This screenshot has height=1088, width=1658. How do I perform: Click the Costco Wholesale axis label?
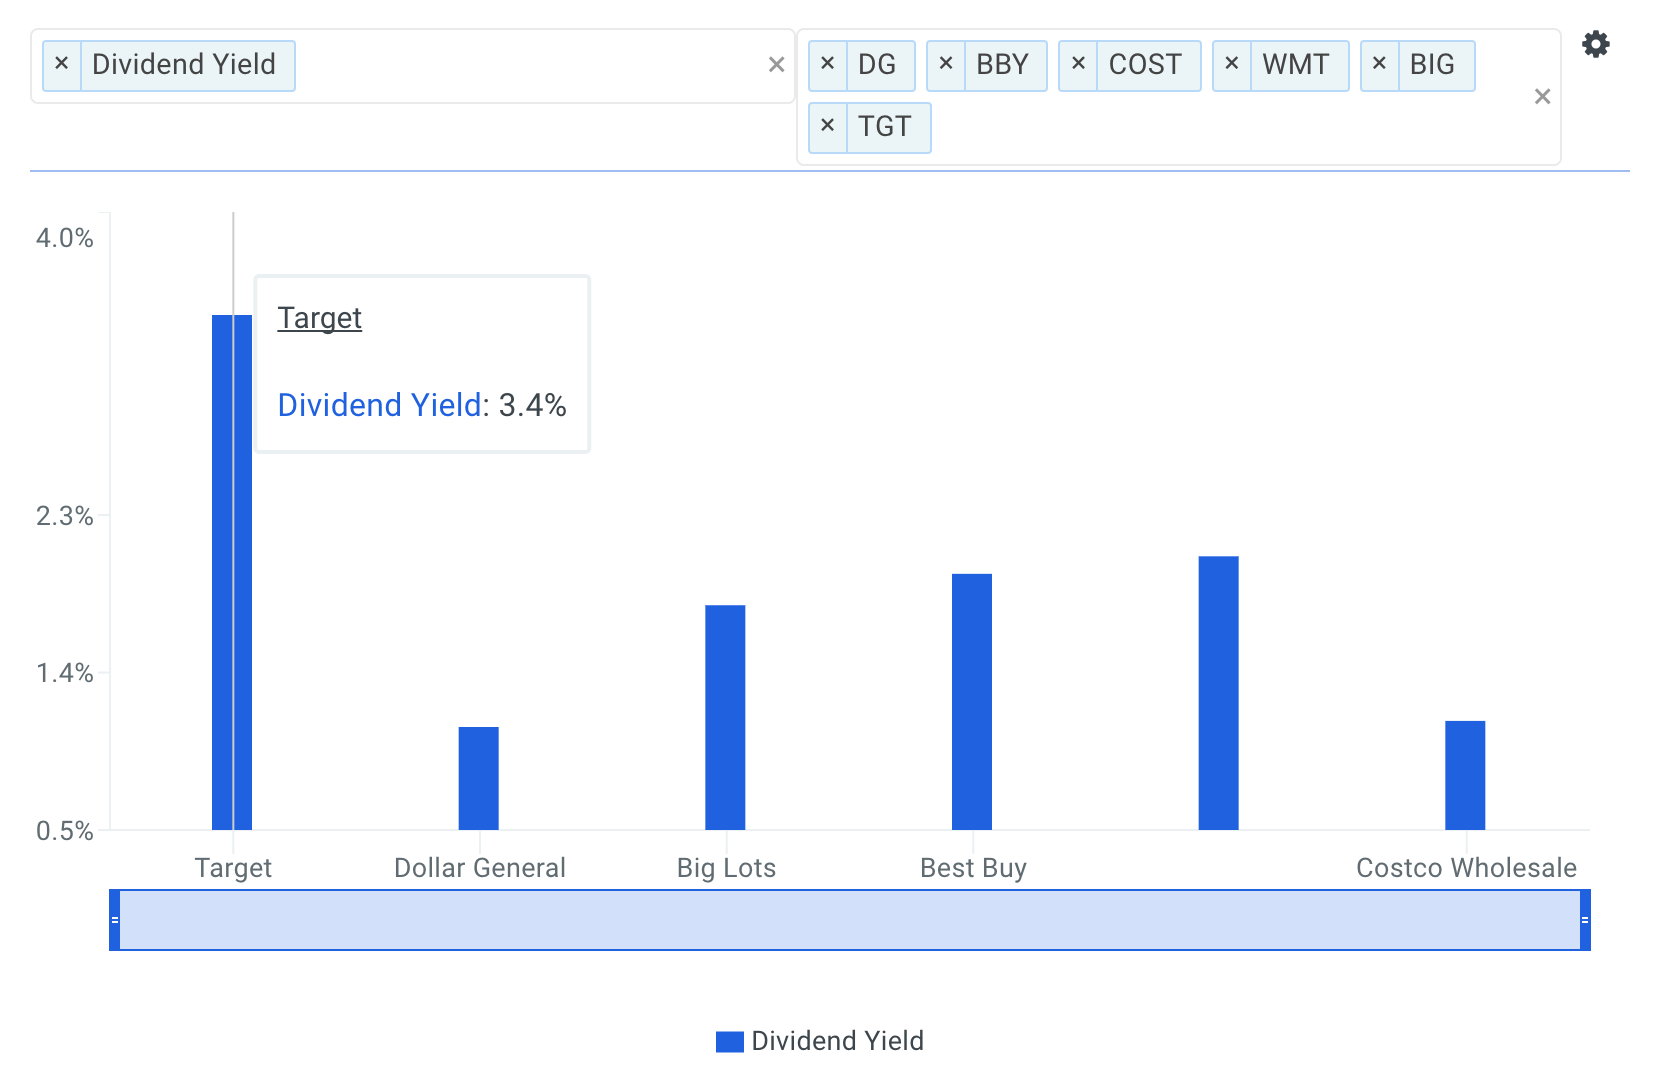1466,868
